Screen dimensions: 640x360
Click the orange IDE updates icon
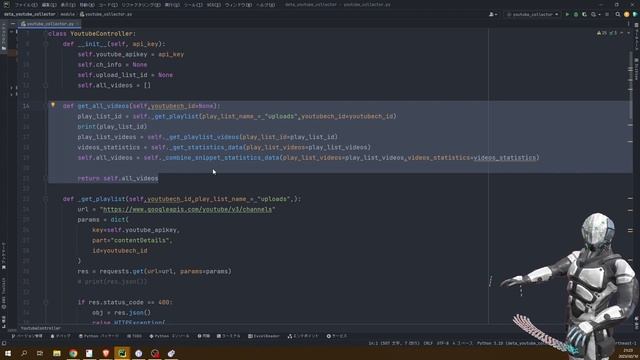[627, 14]
